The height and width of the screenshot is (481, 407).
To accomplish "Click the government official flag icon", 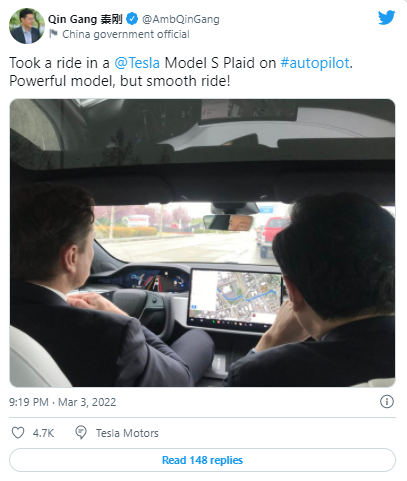I will point(53,34).
